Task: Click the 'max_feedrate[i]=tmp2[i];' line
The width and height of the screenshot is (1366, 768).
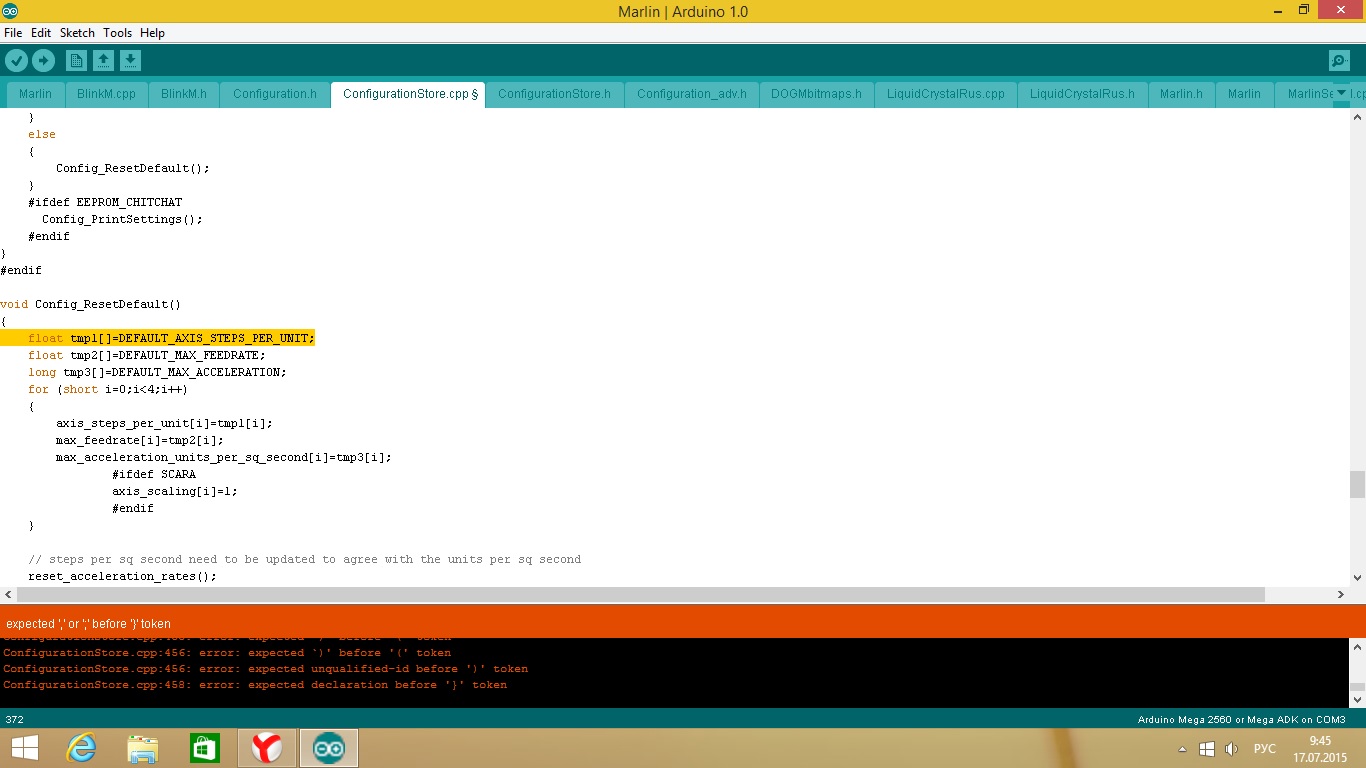Action: pyautogui.click(x=140, y=440)
